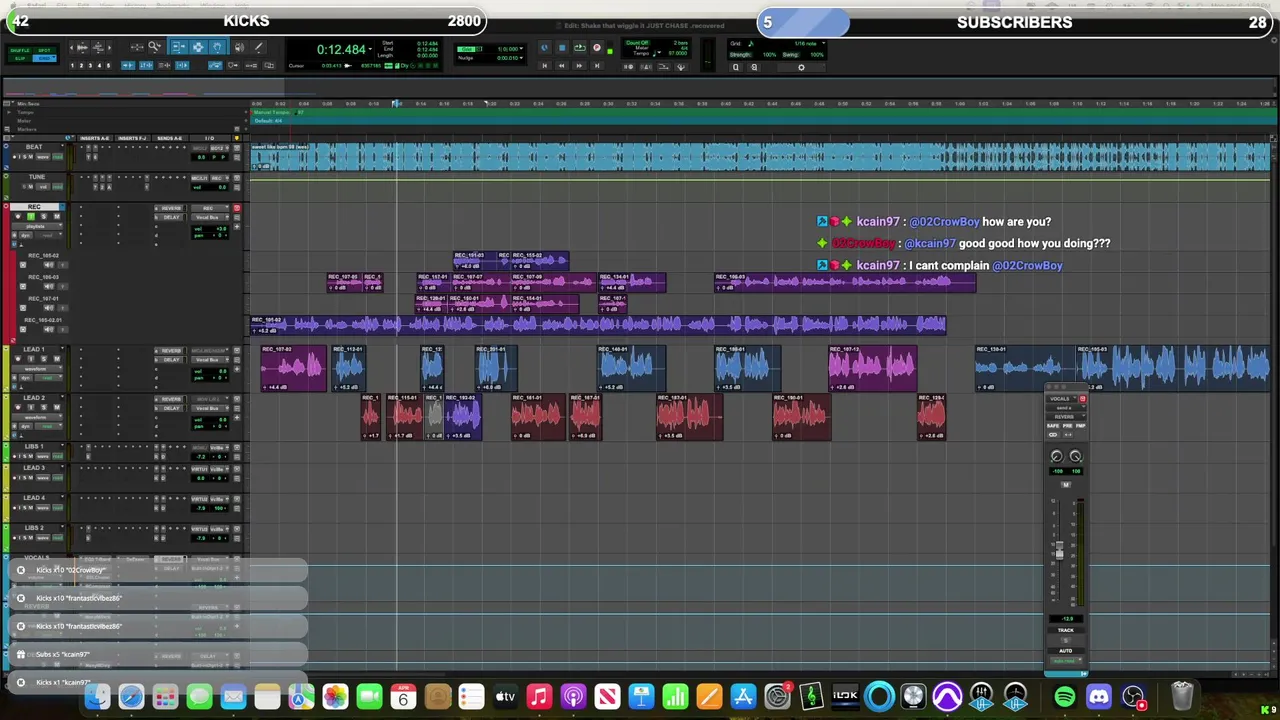Click left pan knob in VOCALS window
The height and width of the screenshot is (720, 1280).
[1057, 456]
